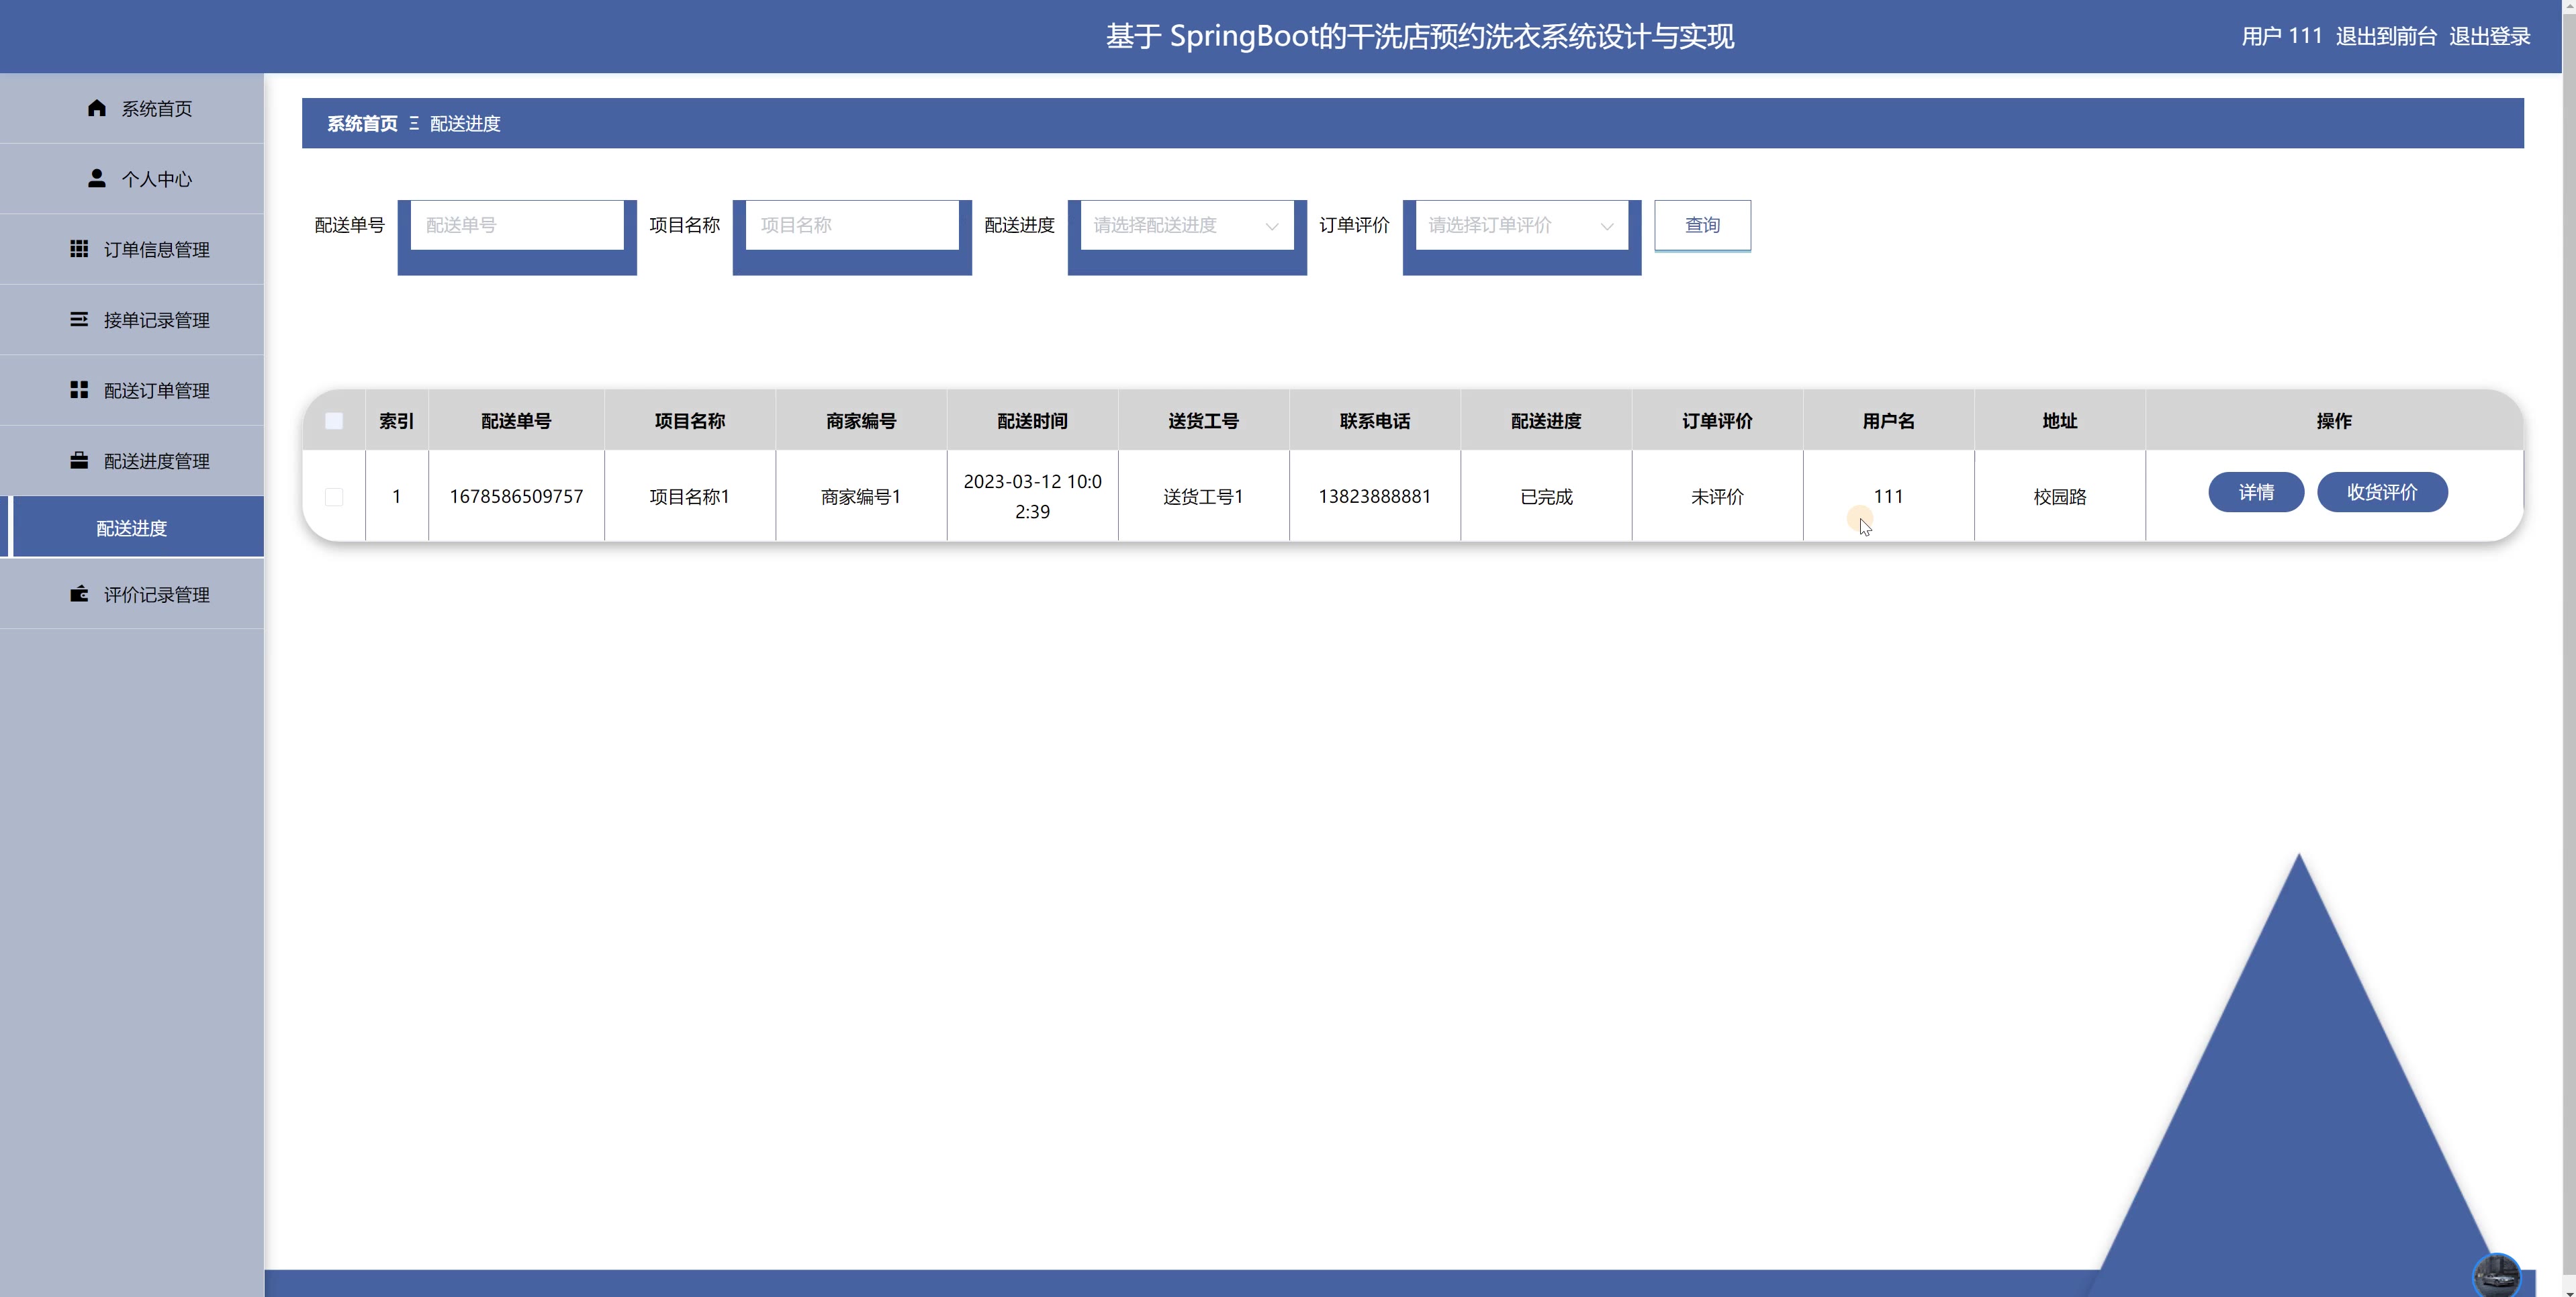The height and width of the screenshot is (1297, 2576).
Task: Click the home icon beside 系统首页
Action: [97, 108]
